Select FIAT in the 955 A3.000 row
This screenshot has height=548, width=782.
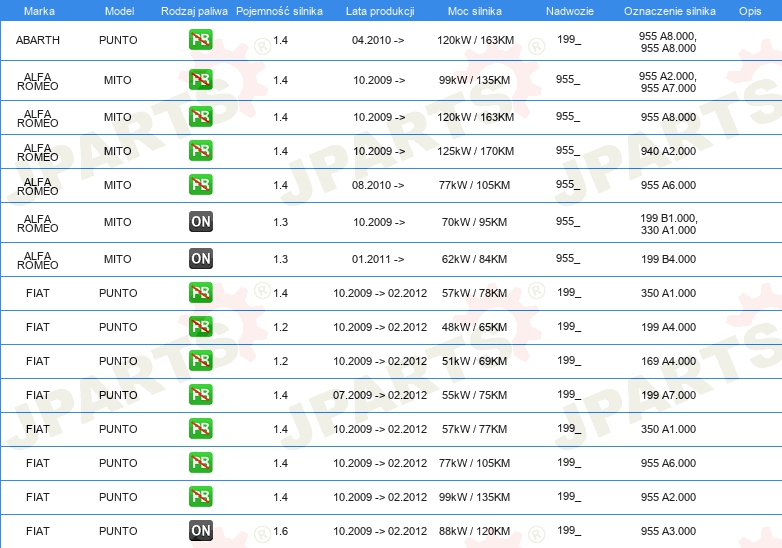pos(38,531)
